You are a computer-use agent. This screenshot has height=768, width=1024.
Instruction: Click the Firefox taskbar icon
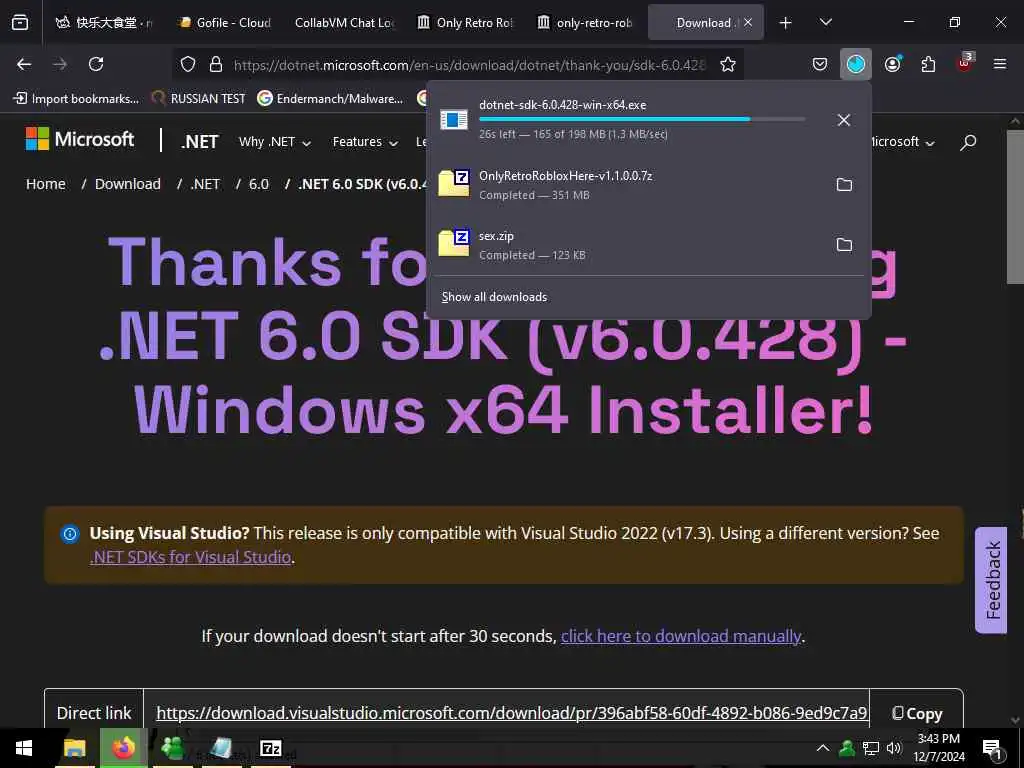[123, 748]
